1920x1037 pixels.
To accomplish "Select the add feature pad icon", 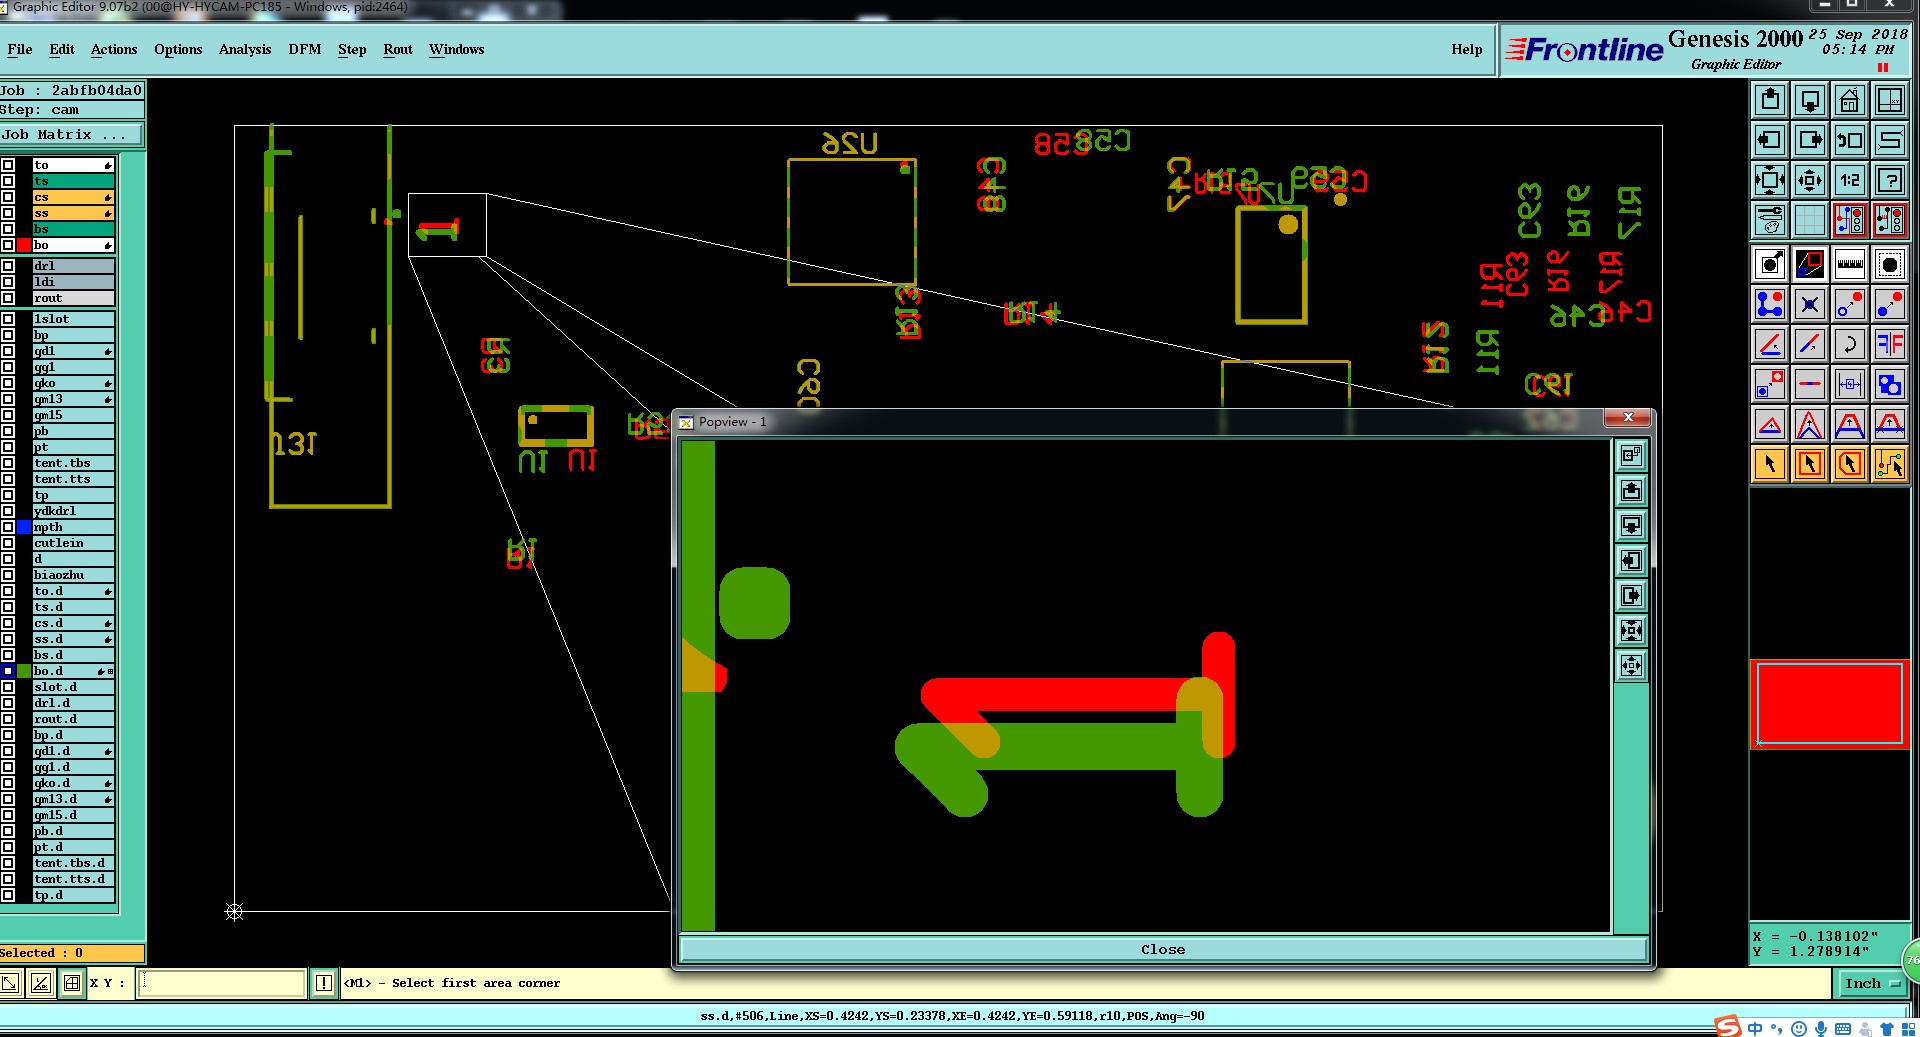I will [1770, 264].
